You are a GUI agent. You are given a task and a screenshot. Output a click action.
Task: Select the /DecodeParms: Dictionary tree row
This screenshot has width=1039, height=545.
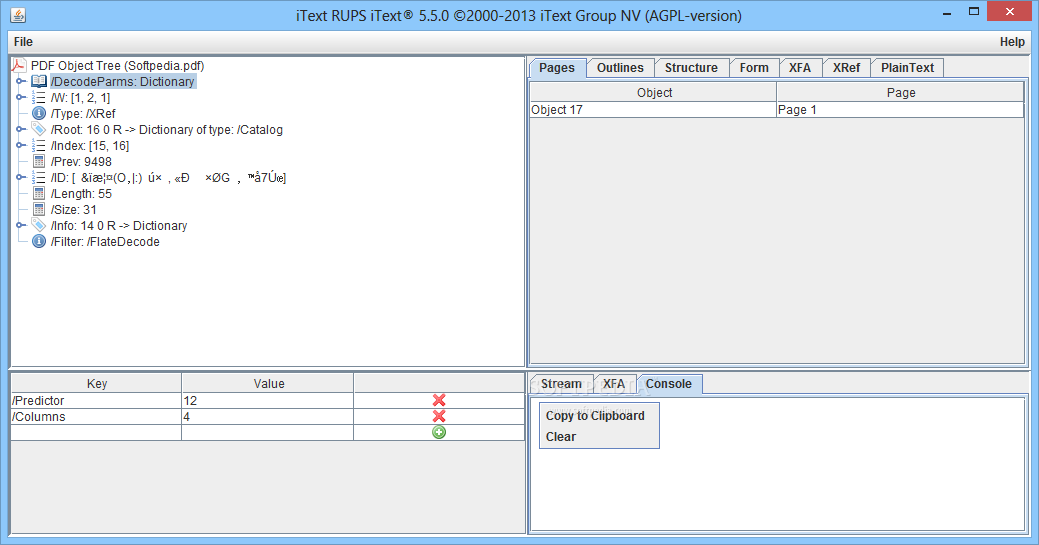coord(123,81)
